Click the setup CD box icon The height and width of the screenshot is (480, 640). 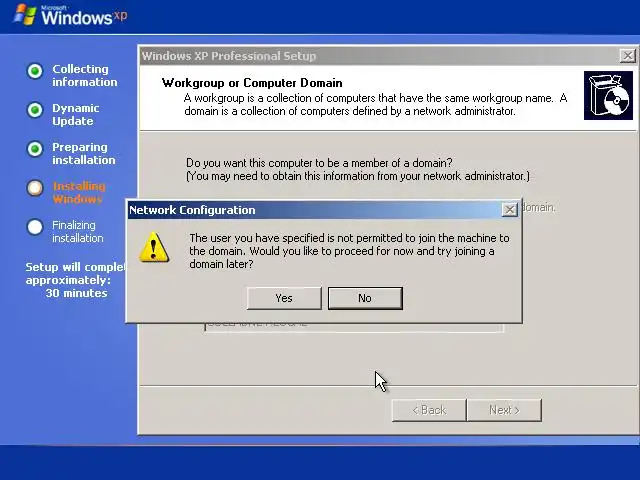tap(608, 96)
